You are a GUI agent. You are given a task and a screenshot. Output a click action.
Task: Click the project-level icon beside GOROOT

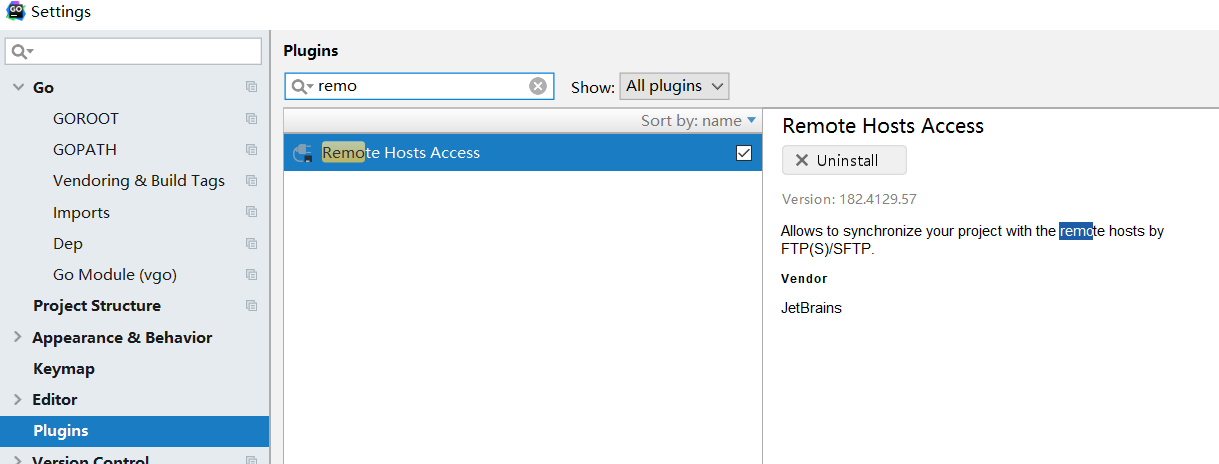click(x=251, y=119)
